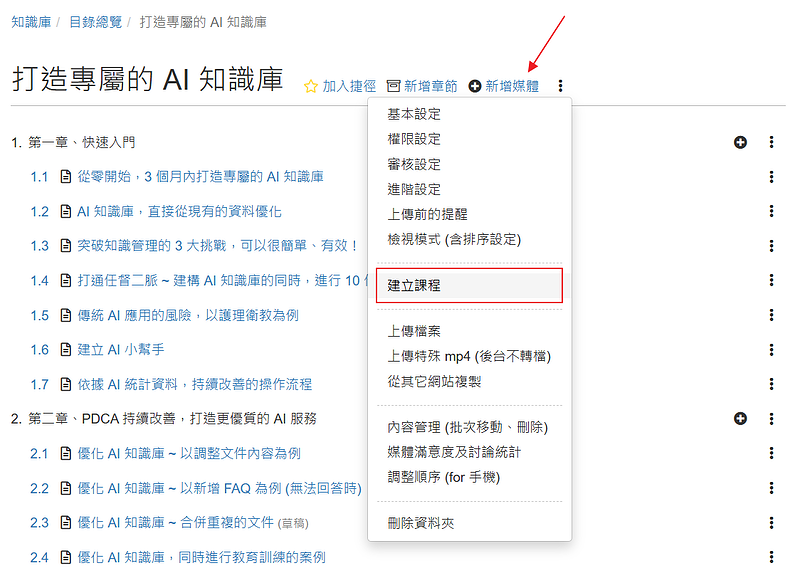This screenshot has height=573, width=800.
Task: Go to 知識庫 breadcrumb link
Action: pos(32,21)
